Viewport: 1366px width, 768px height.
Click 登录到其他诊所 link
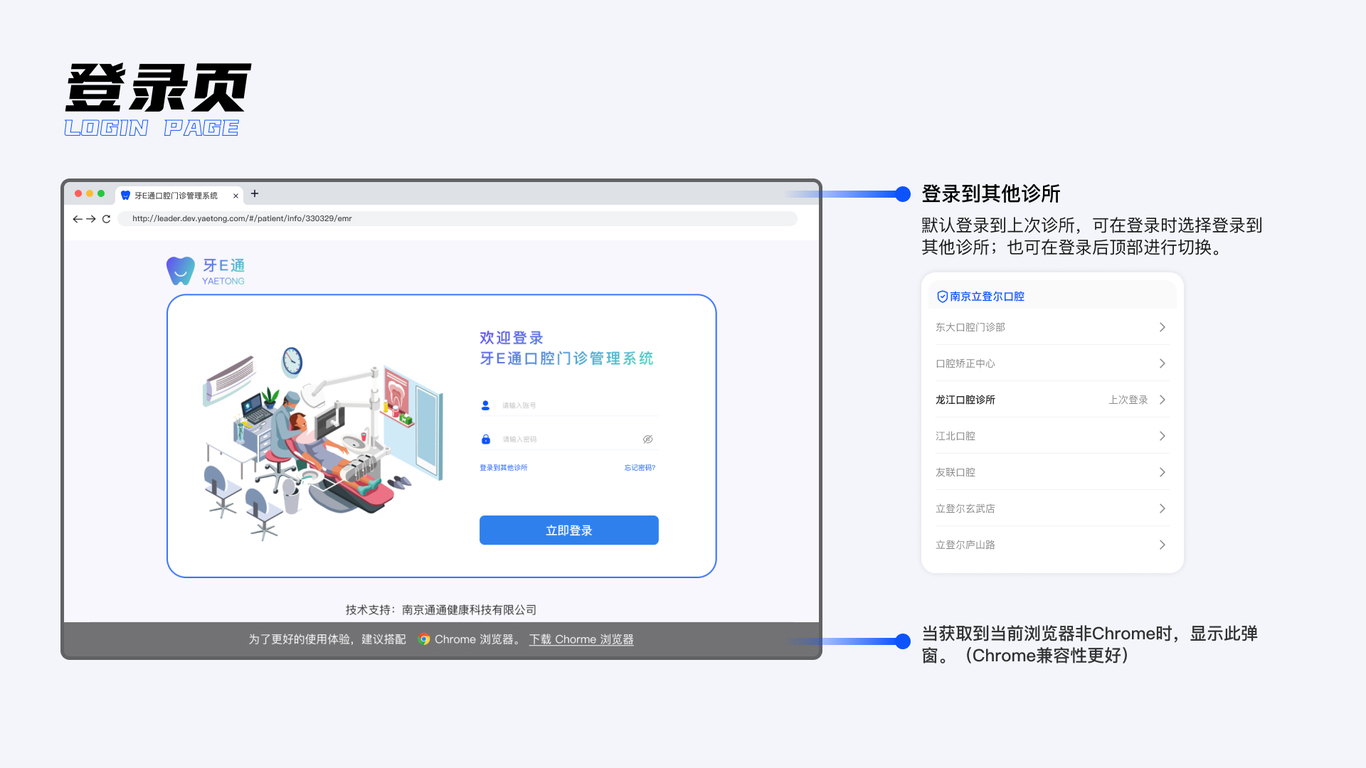[x=504, y=467]
